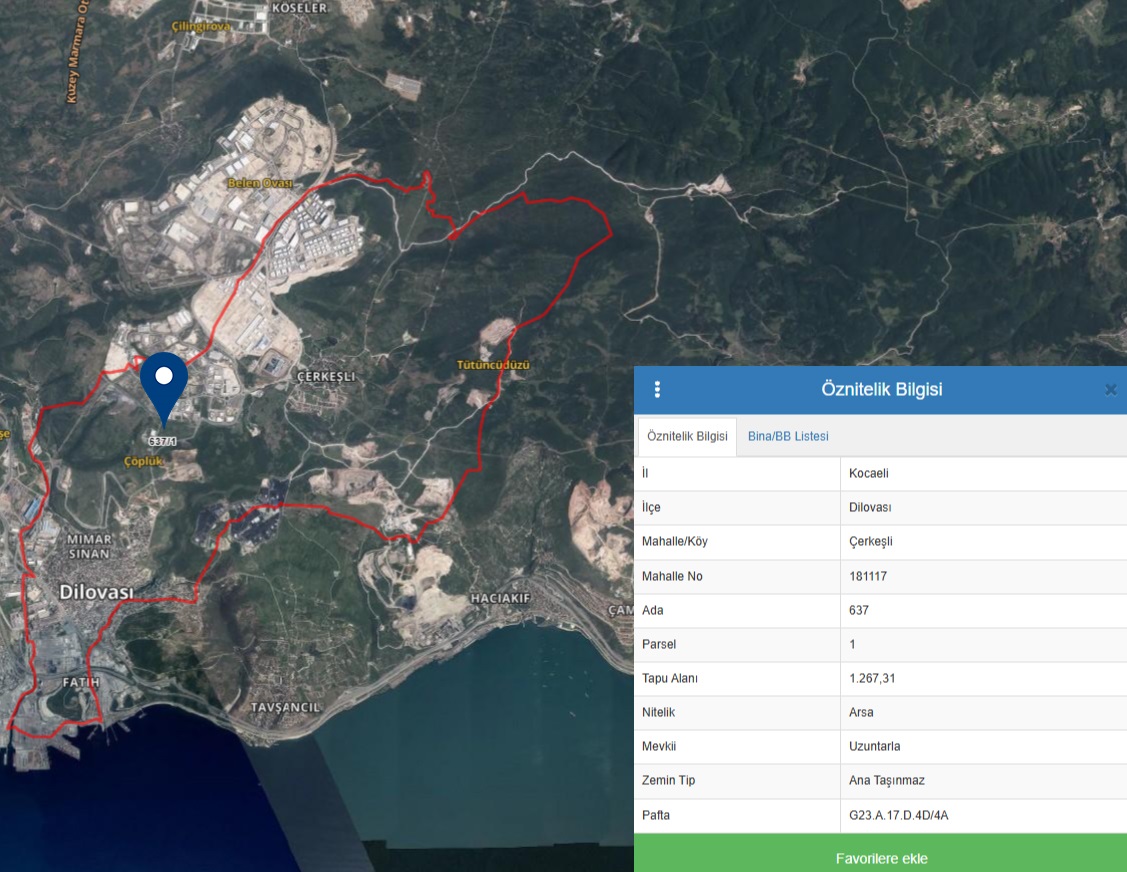Click the Tütüncüdüzü map label

click(493, 365)
